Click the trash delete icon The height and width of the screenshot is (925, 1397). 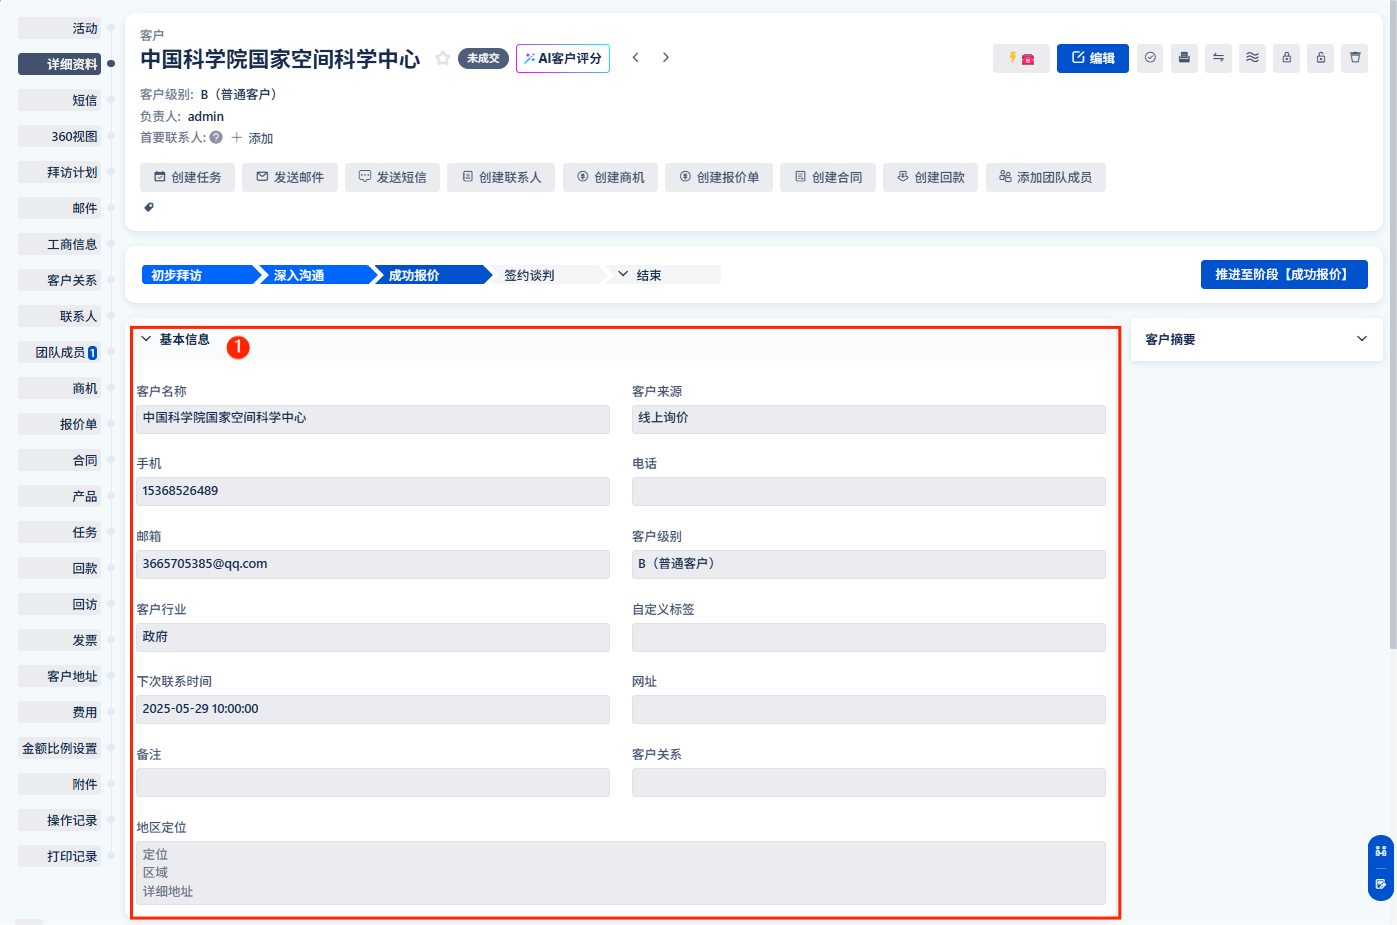[x=1355, y=58]
